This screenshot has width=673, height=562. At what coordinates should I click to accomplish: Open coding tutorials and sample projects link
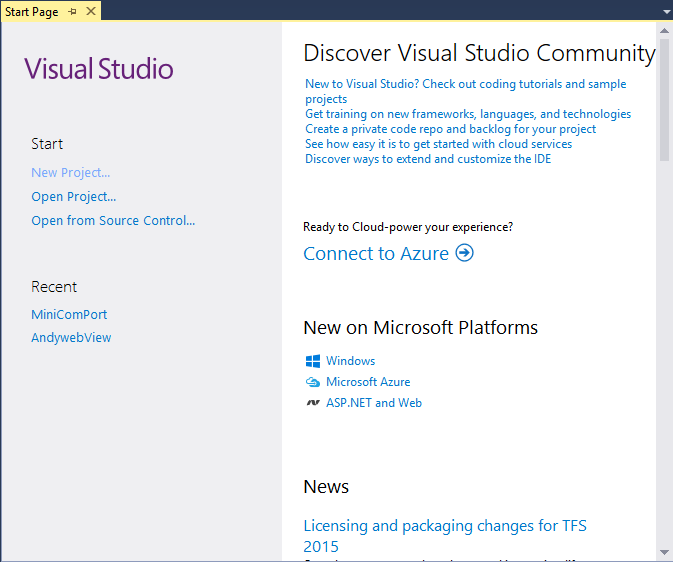coord(466,91)
